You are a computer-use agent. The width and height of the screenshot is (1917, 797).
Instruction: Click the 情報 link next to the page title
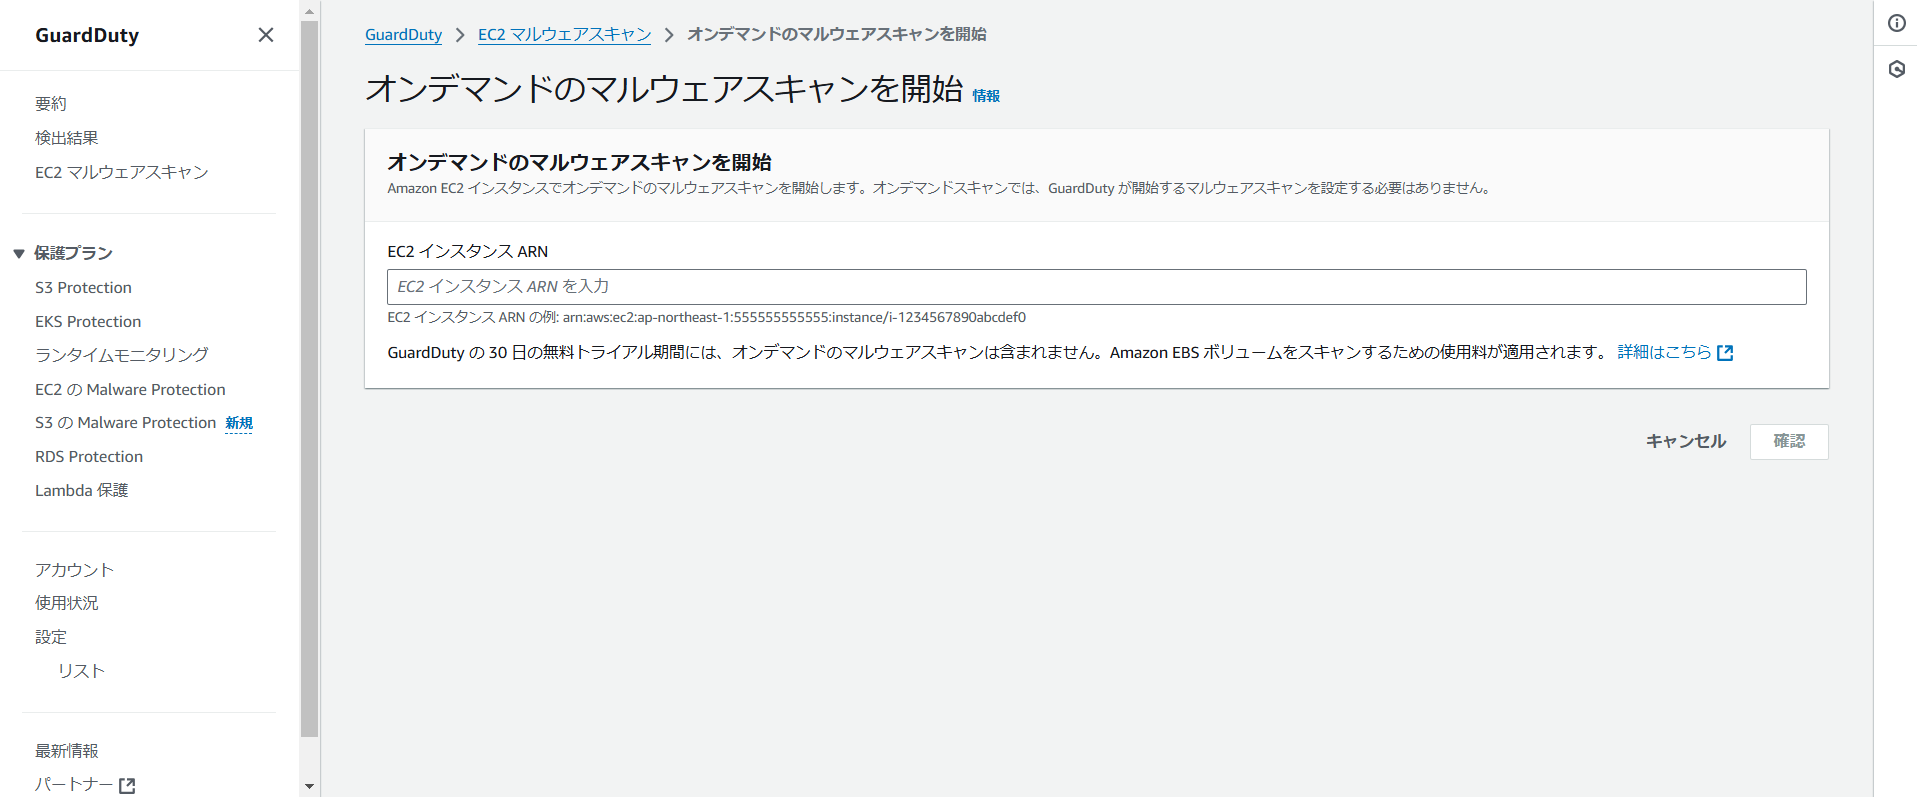[x=986, y=96]
